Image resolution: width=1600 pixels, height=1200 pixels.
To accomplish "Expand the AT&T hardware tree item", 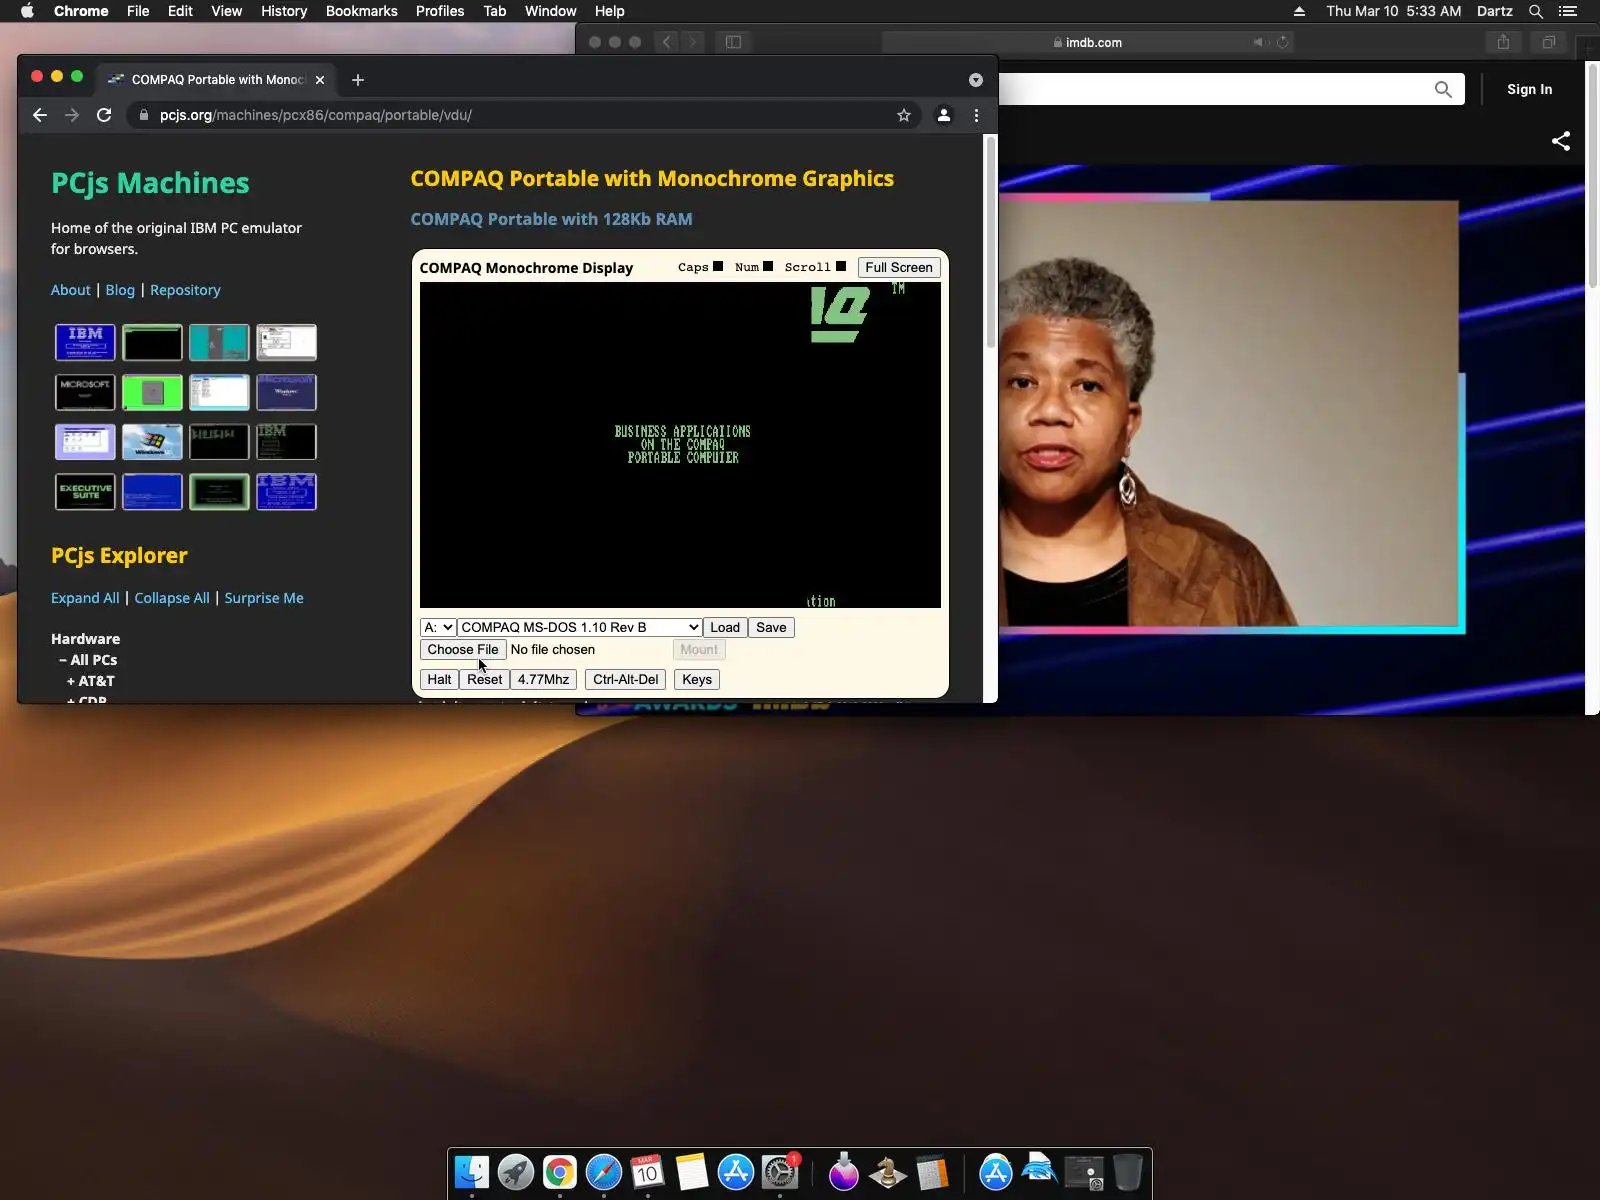I will click(x=91, y=681).
